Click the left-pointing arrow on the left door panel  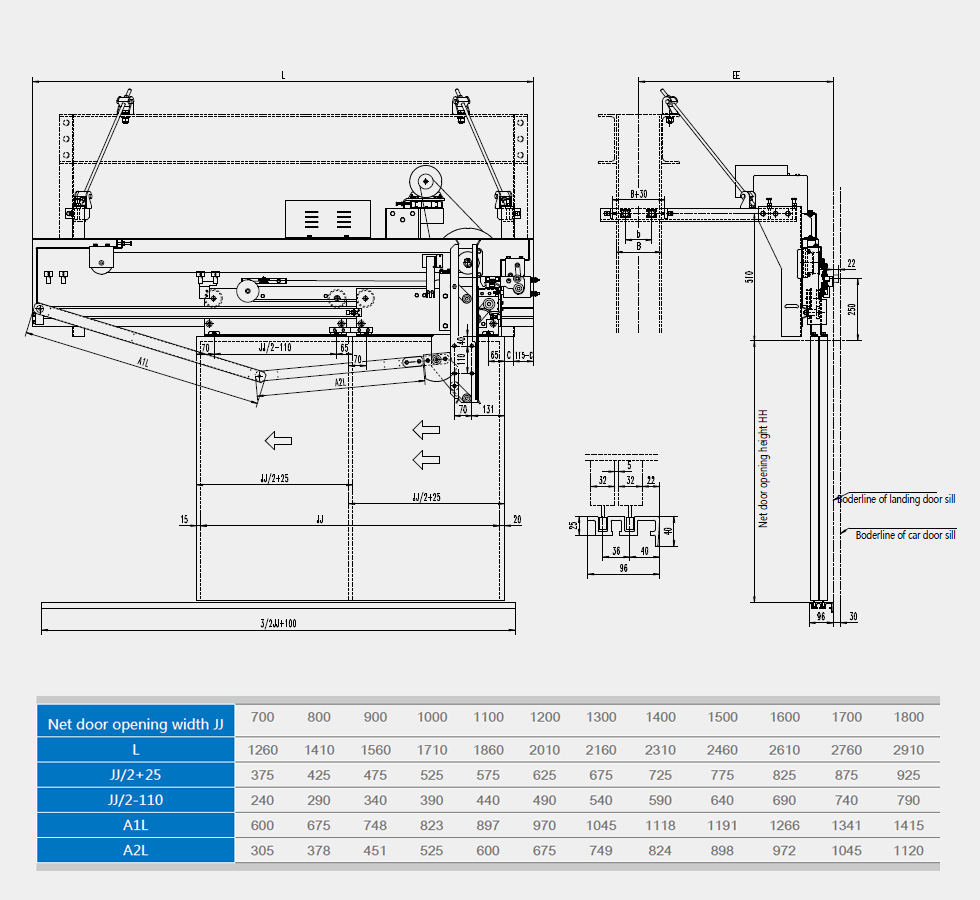[278, 439]
